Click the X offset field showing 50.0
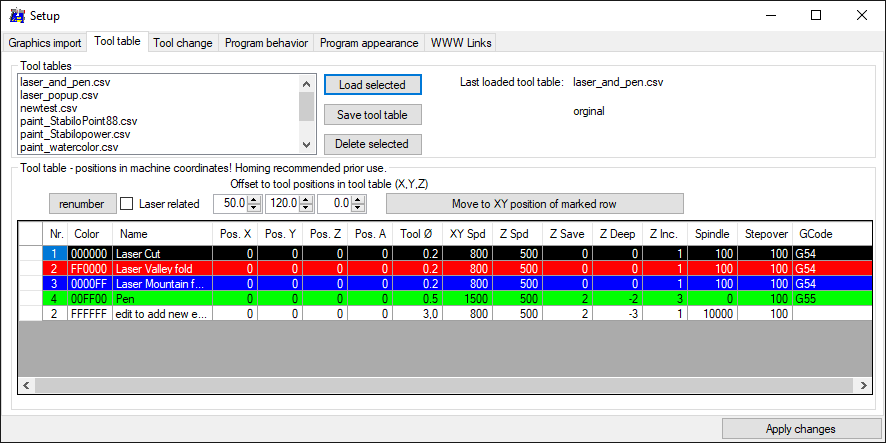The width and height of the screenshot is (886, 443). (x=231, y=204)
